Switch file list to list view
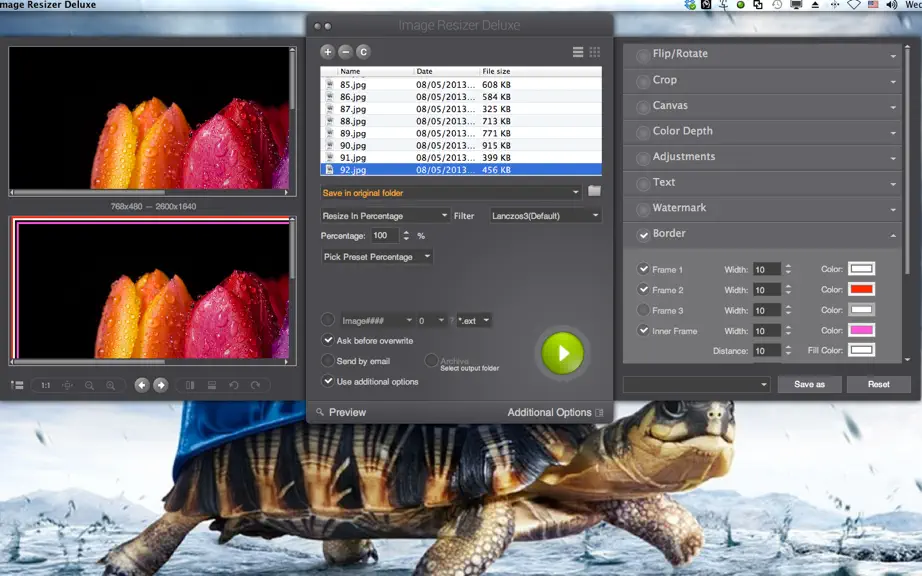The image size is (922, 576). coord(578,52)
